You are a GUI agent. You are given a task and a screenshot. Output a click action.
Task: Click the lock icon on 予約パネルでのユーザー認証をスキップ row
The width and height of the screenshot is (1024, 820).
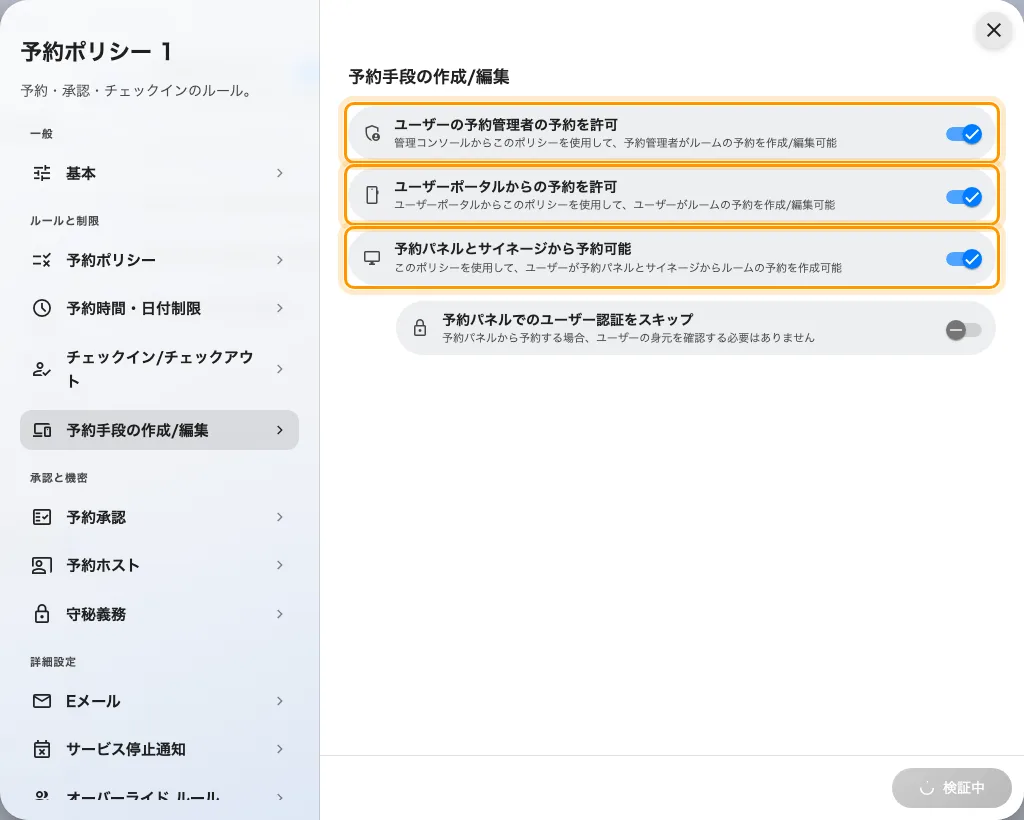point(420,328)
